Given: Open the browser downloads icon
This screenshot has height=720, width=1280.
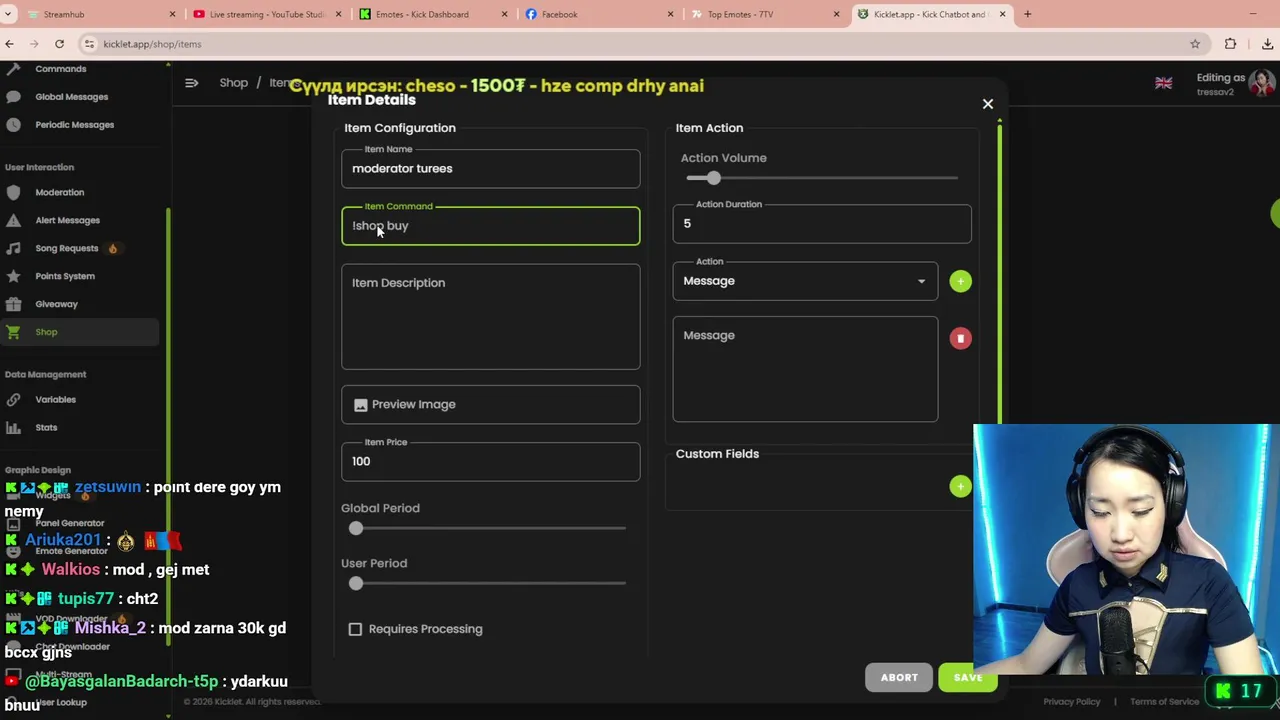Looking at the screenshot, I should [1267, 44].
